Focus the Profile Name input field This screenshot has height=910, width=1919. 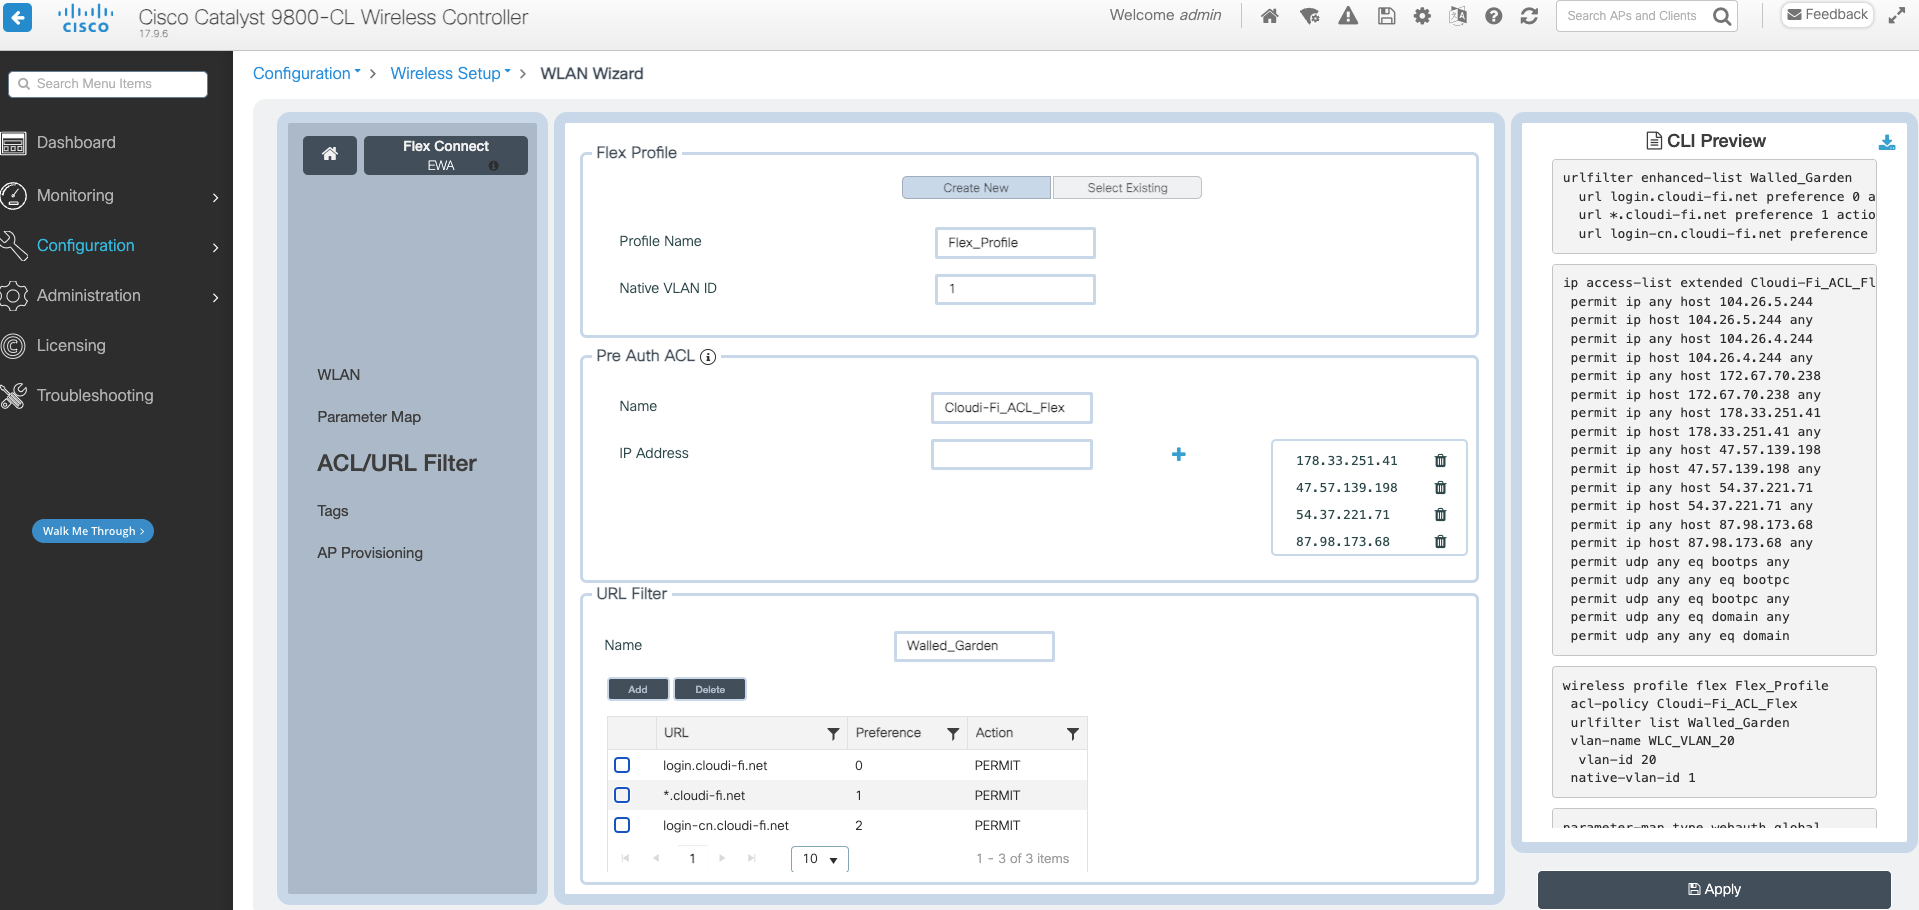click(x=1015, y=243)
